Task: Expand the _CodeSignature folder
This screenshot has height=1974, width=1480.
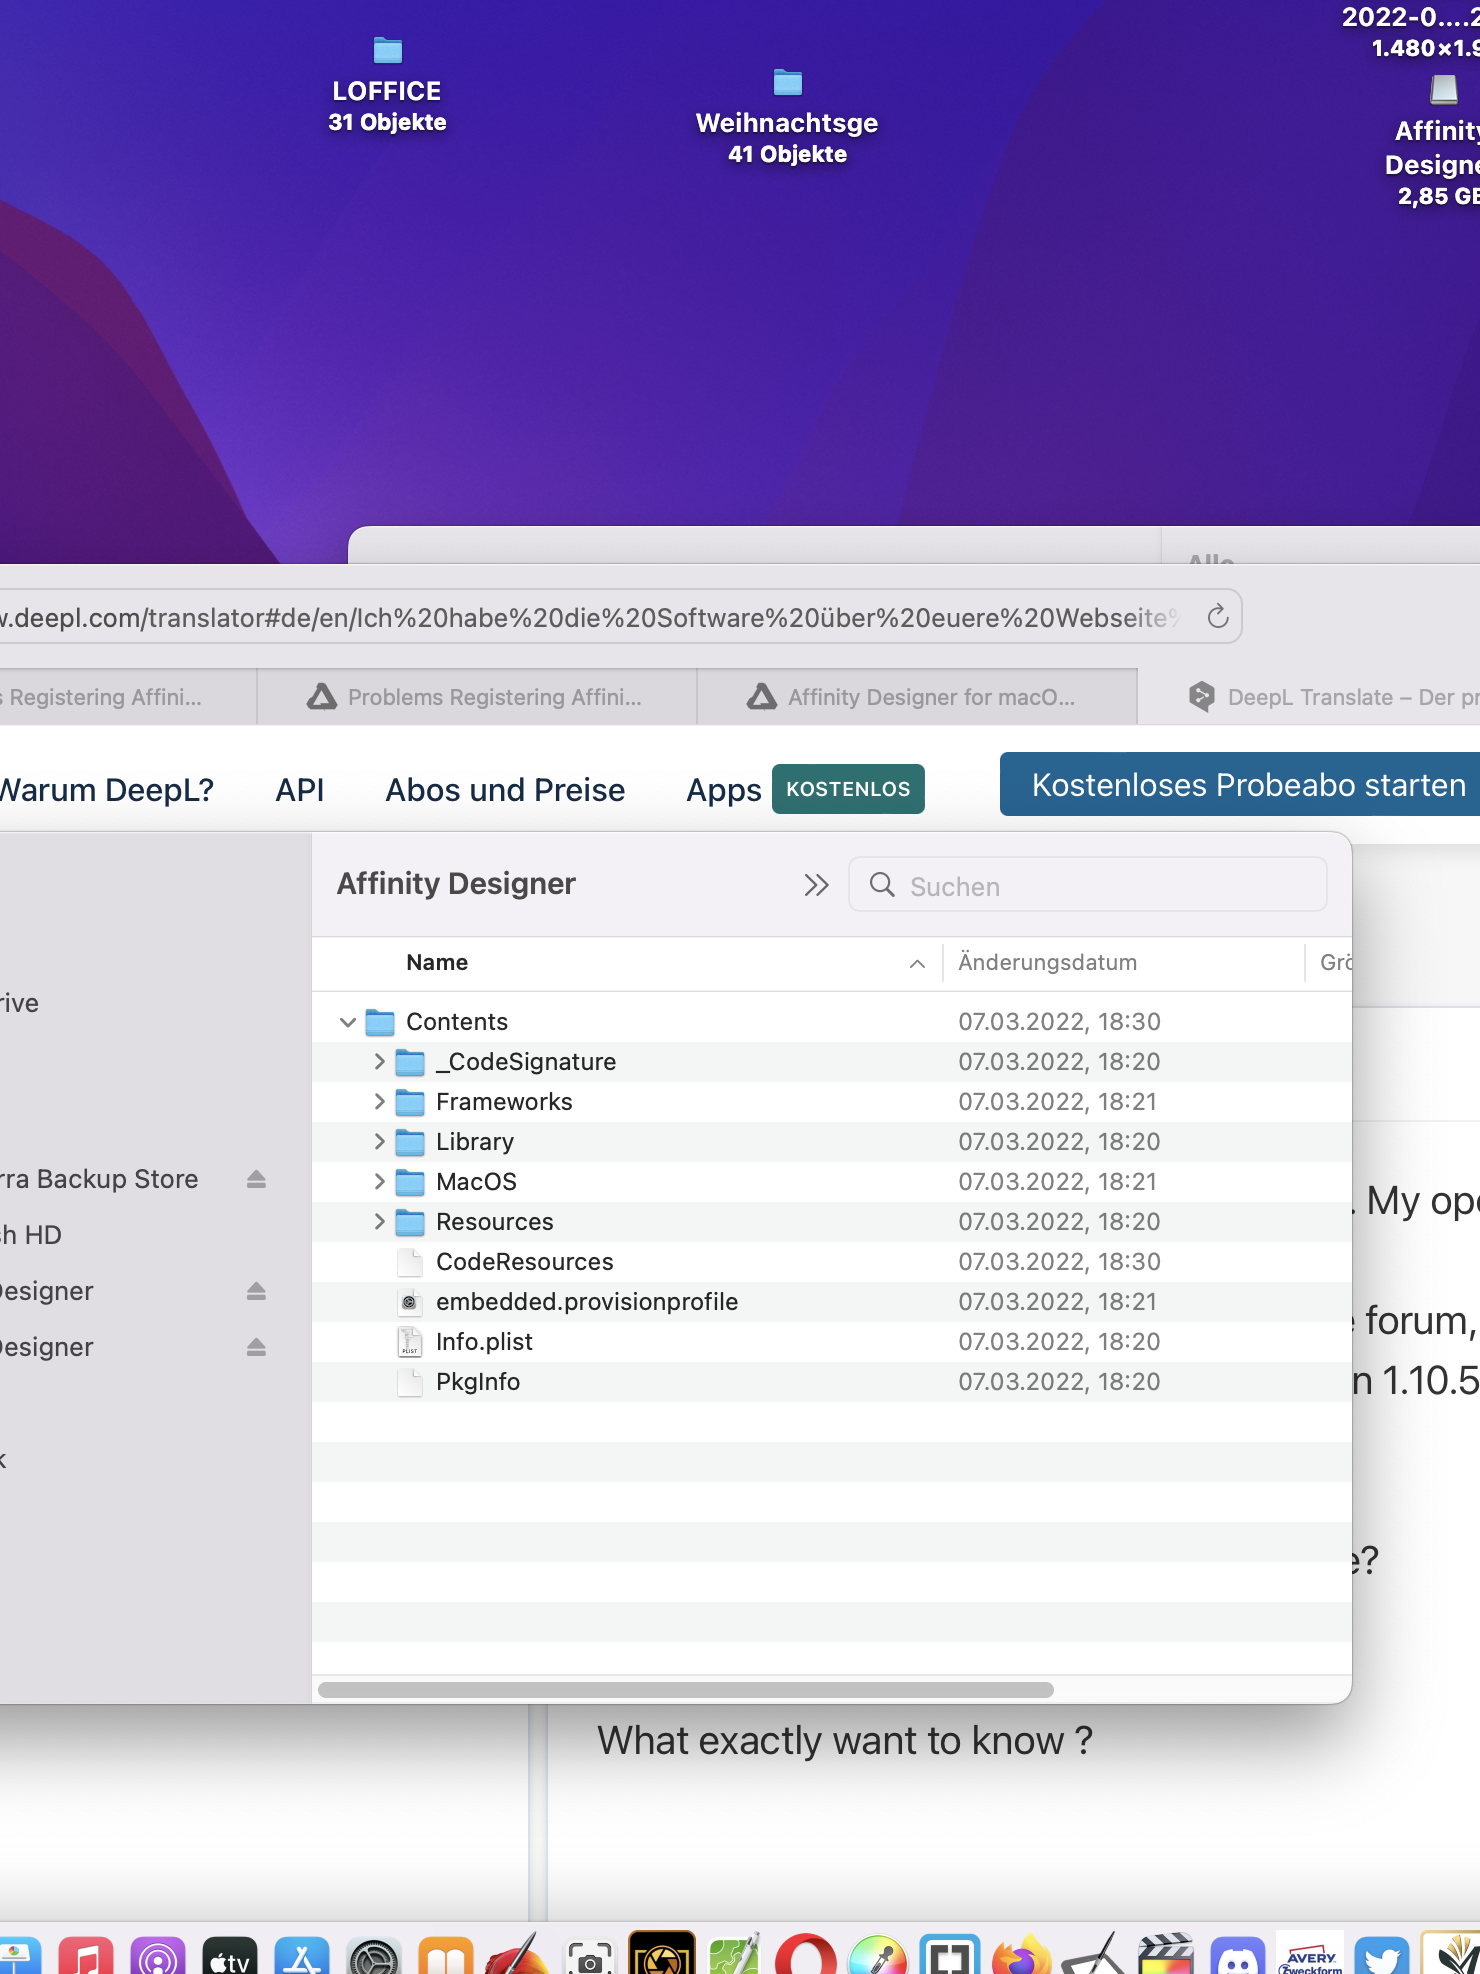Action: (x=379, y=1061)
